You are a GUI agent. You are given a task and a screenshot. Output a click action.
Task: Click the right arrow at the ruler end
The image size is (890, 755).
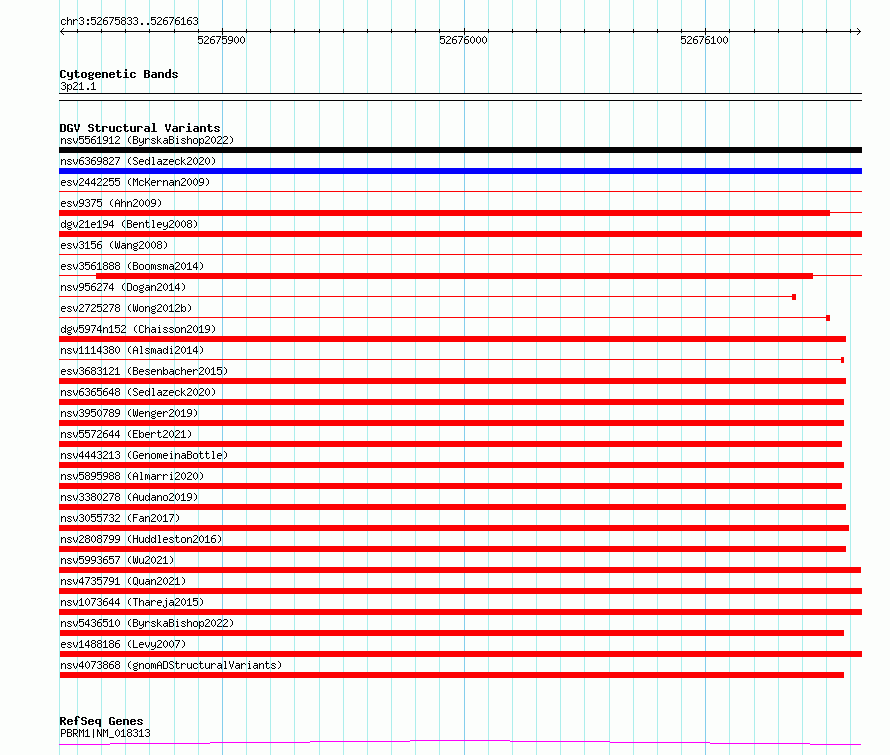click(x=858, y=32)
